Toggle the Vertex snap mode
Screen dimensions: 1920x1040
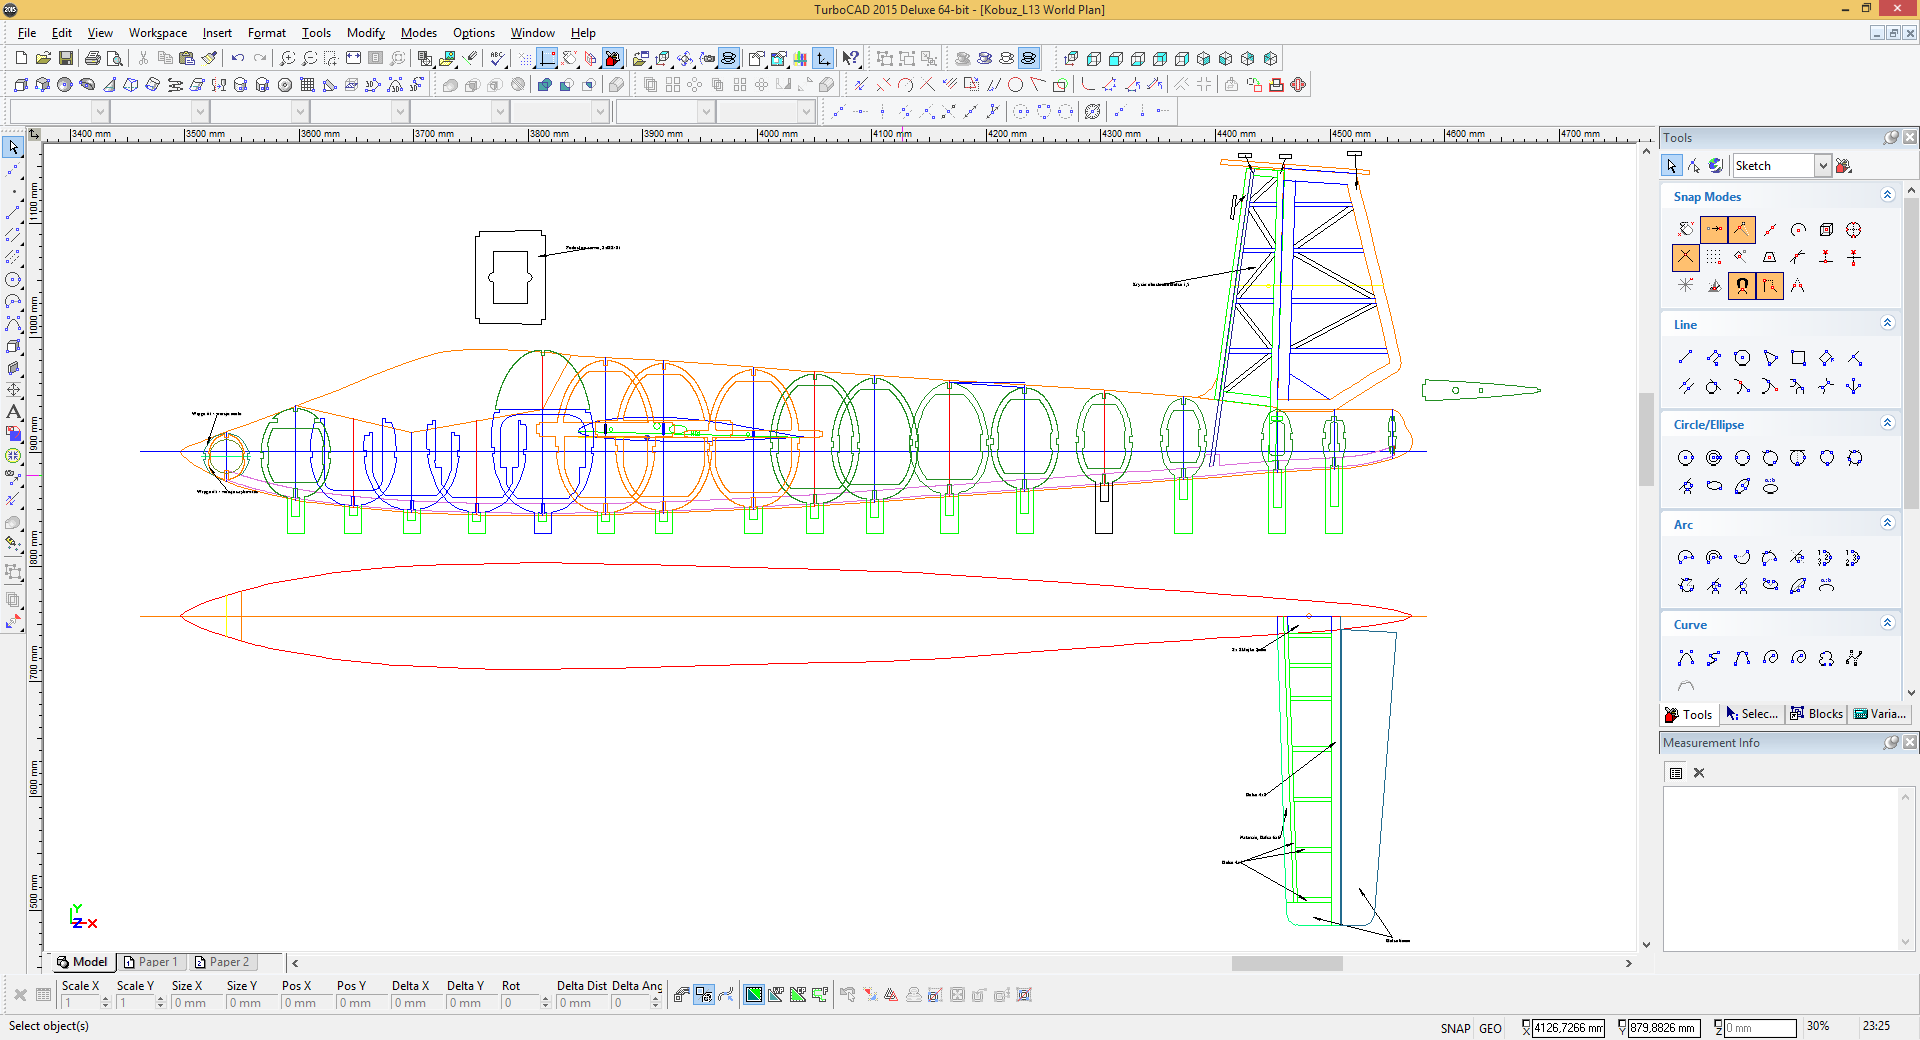pyautogui.click(x=1741, y=230)
